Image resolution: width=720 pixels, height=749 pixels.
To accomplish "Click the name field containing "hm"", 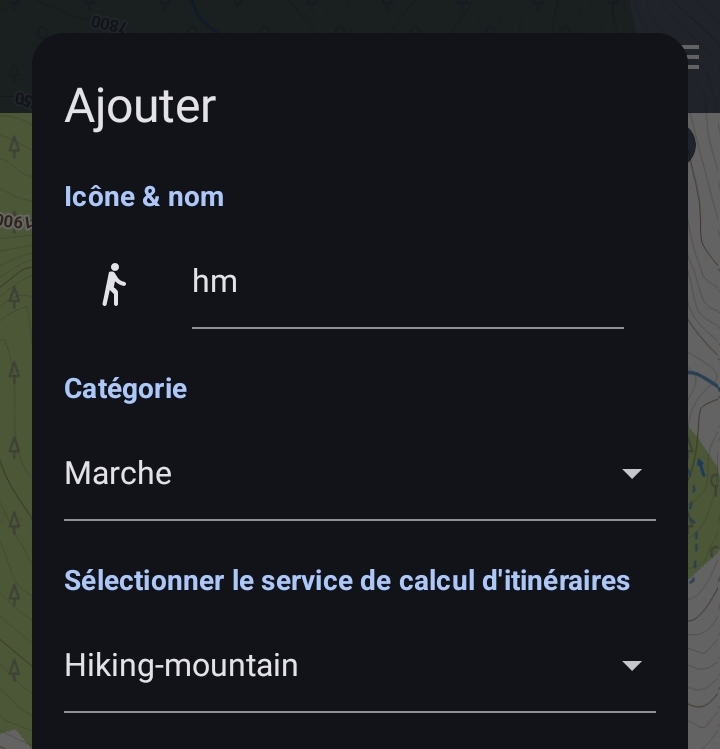I will tap(407, 283).
